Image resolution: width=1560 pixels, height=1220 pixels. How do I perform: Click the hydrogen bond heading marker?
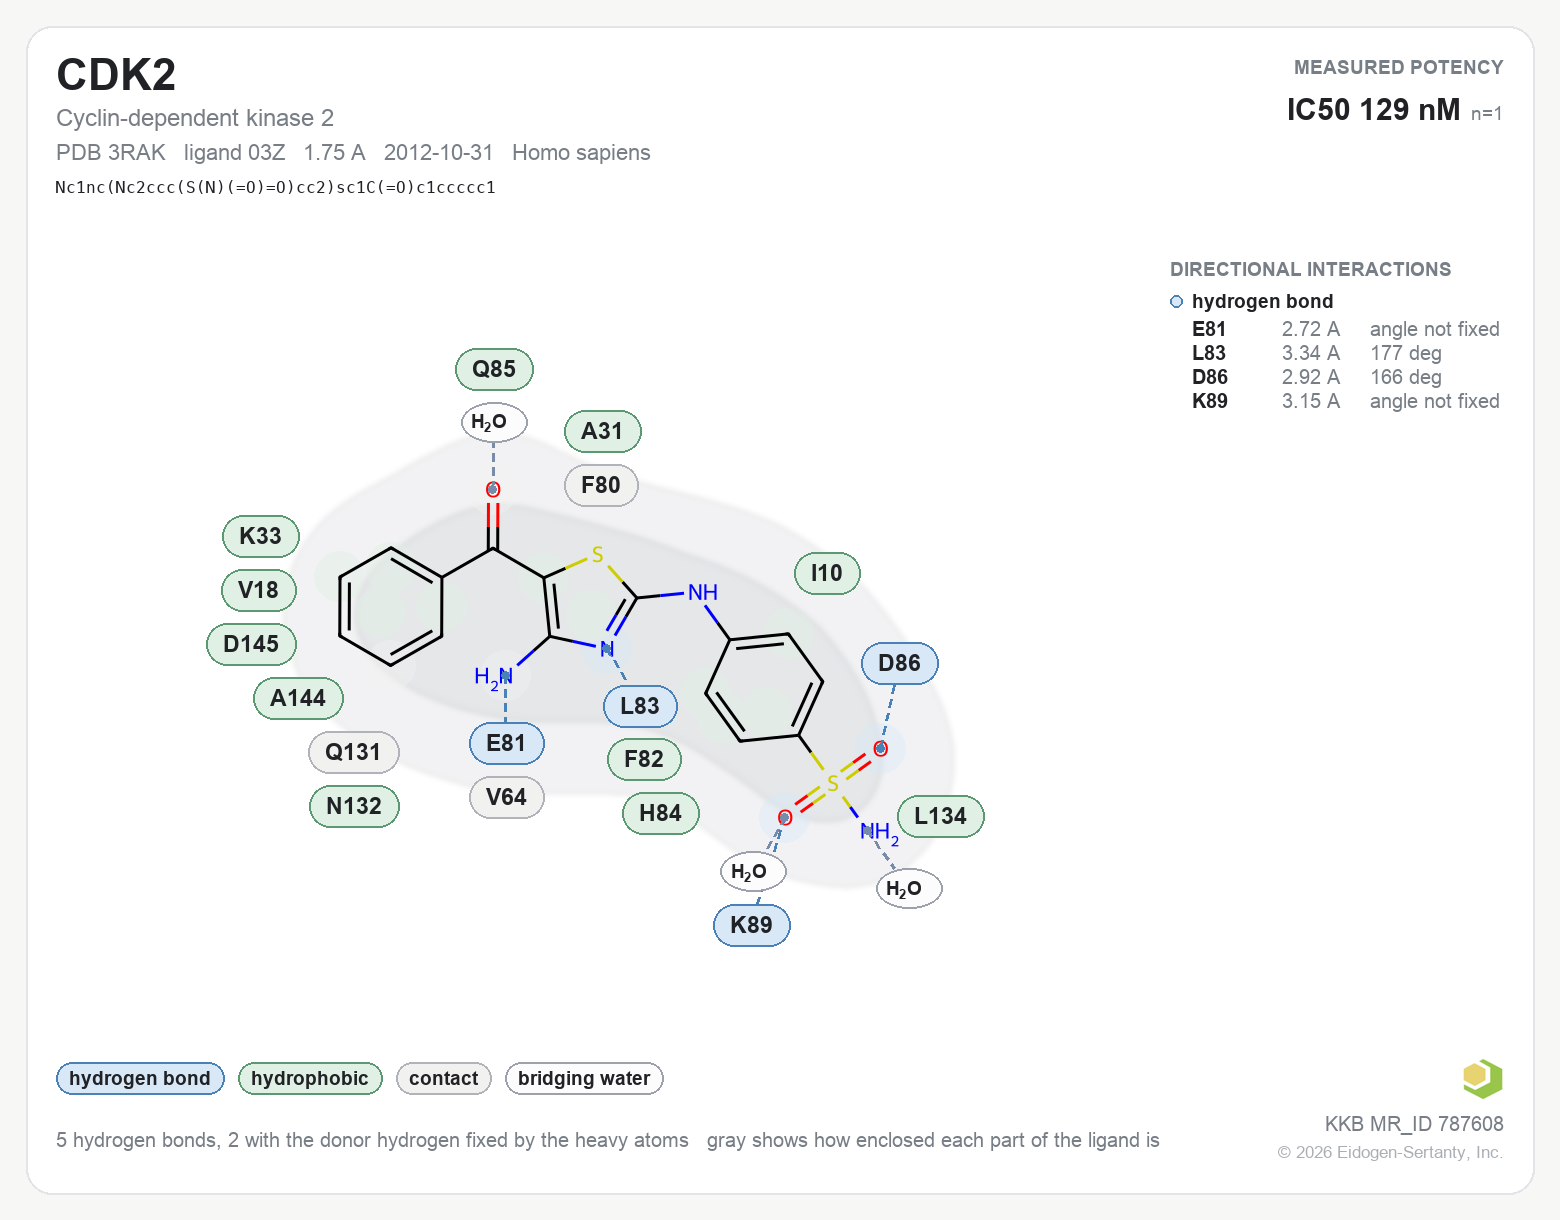1177,302
